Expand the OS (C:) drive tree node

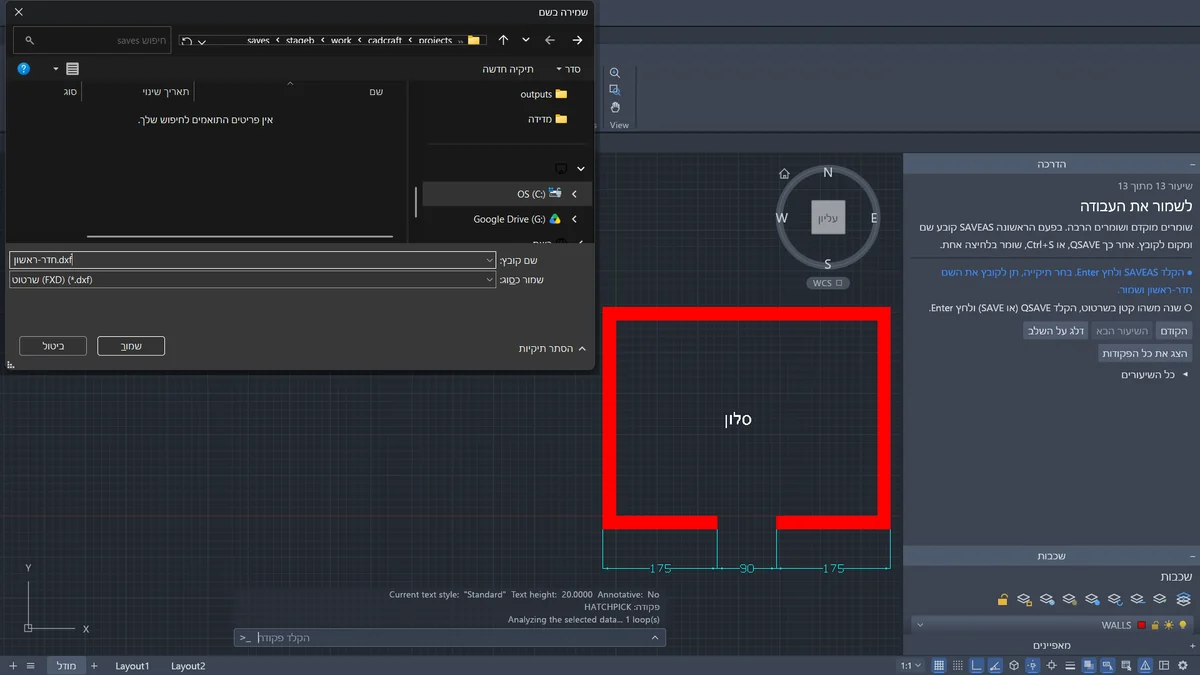pyautogui.click(x=574, y=194)
